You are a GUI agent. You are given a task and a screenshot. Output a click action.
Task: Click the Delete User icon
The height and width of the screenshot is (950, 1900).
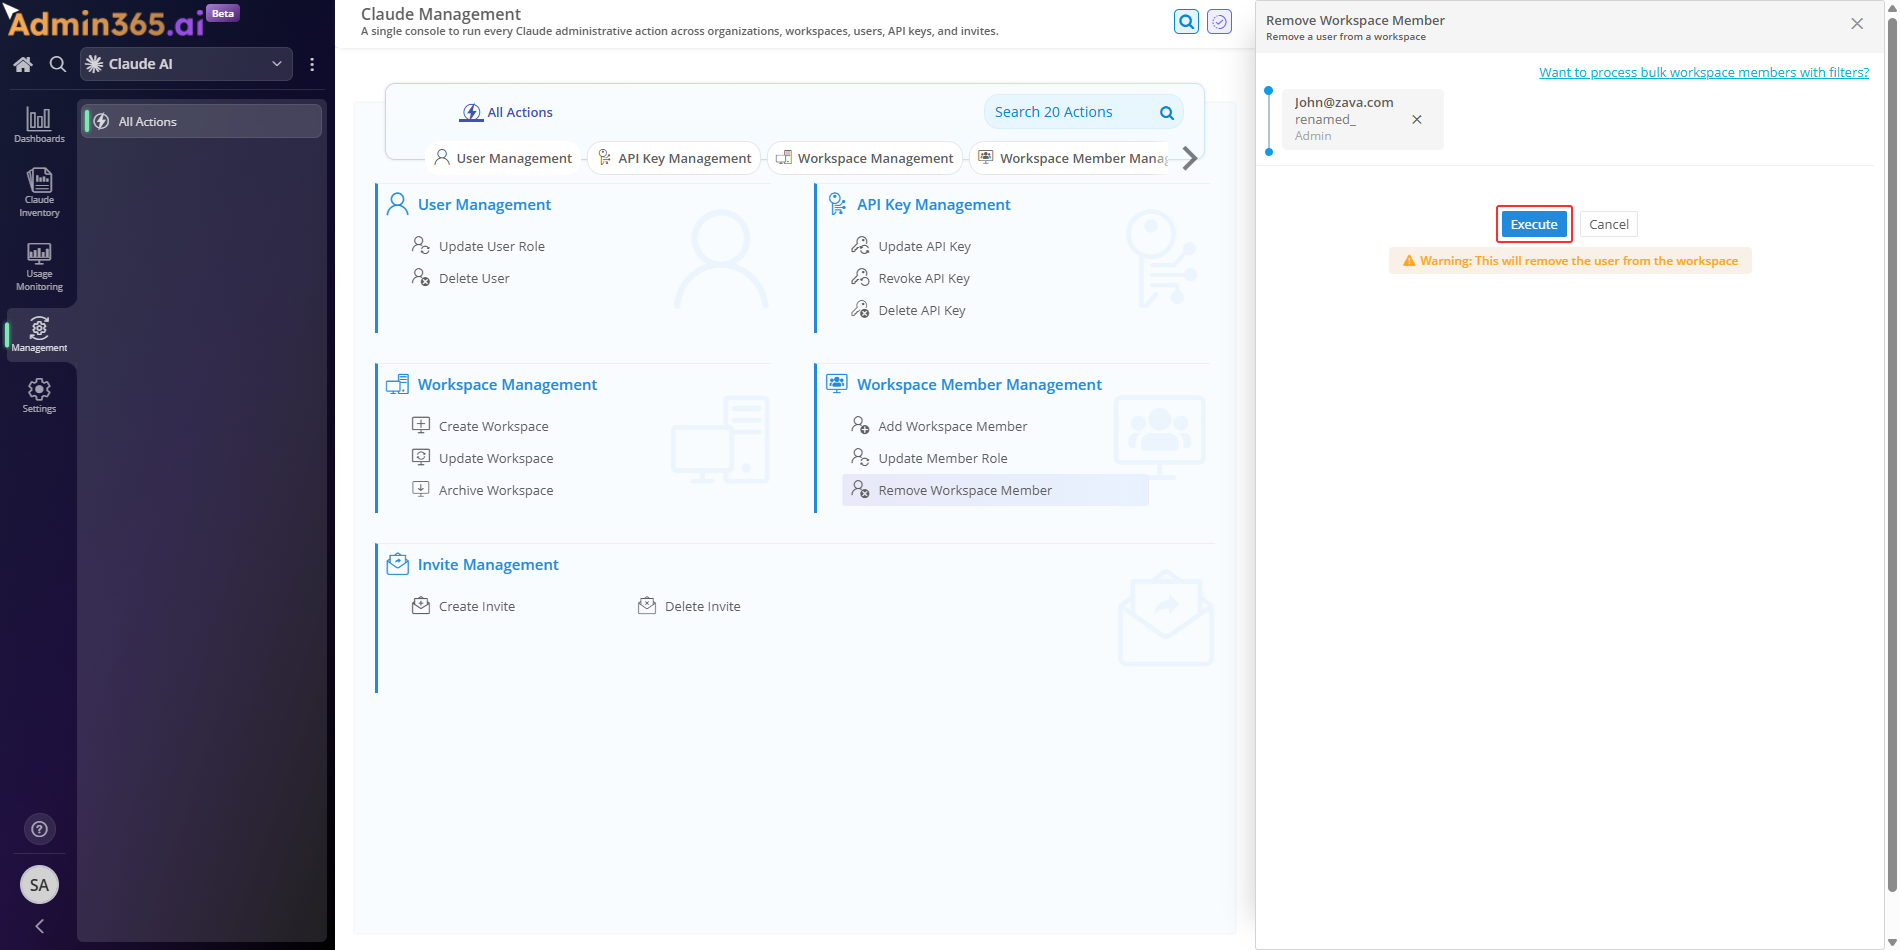[421, 277]
